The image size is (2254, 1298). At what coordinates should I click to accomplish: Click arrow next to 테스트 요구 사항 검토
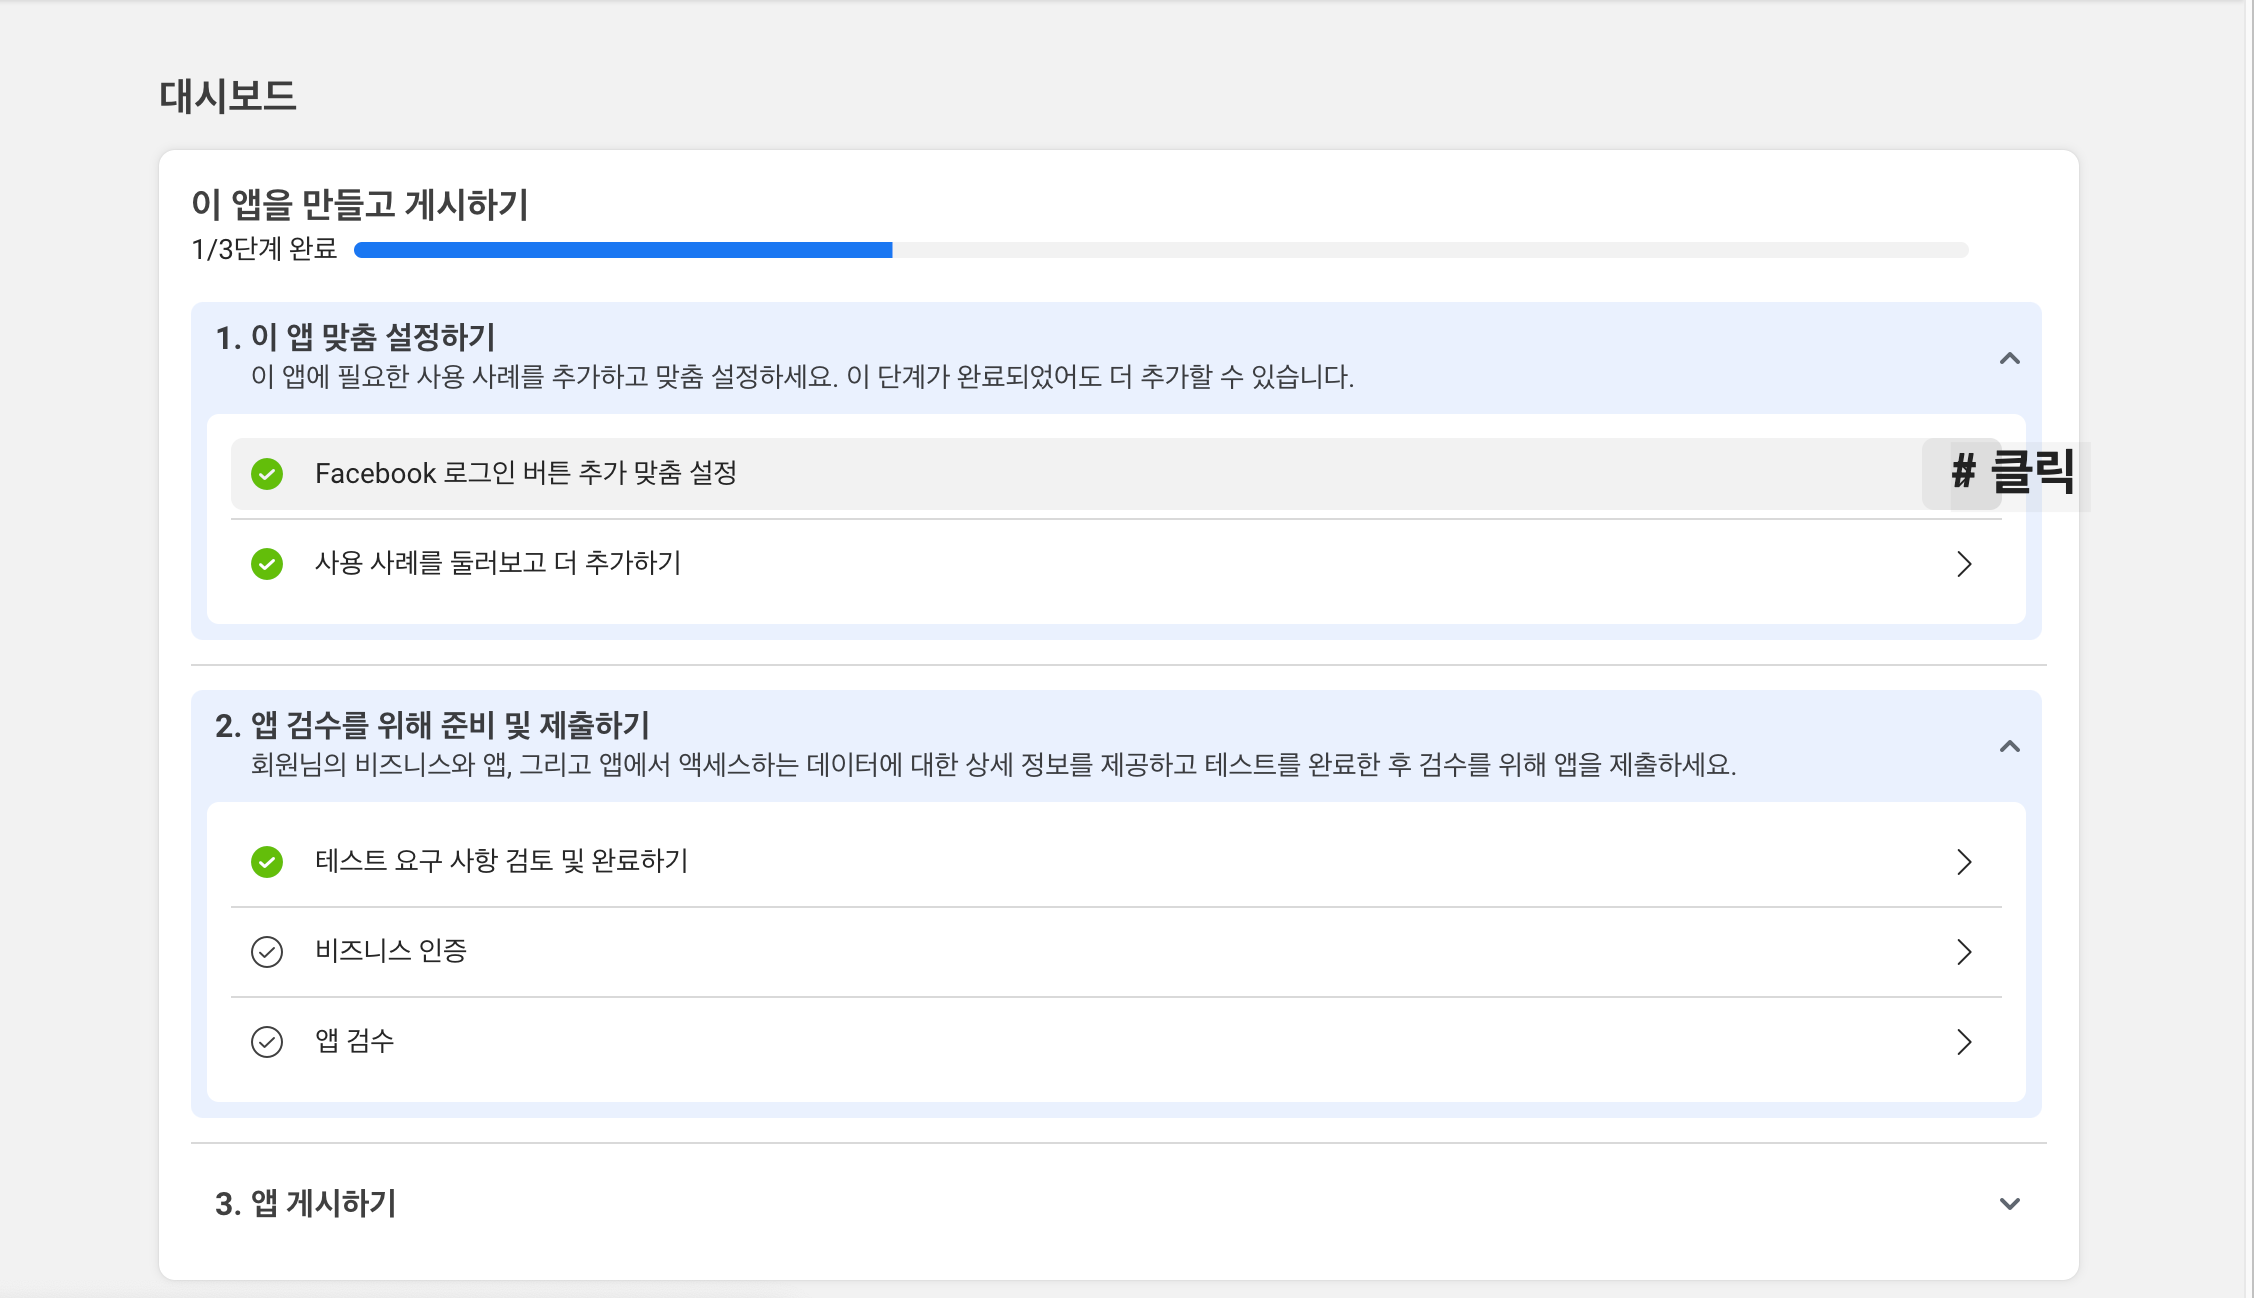tap(1964, 862)
